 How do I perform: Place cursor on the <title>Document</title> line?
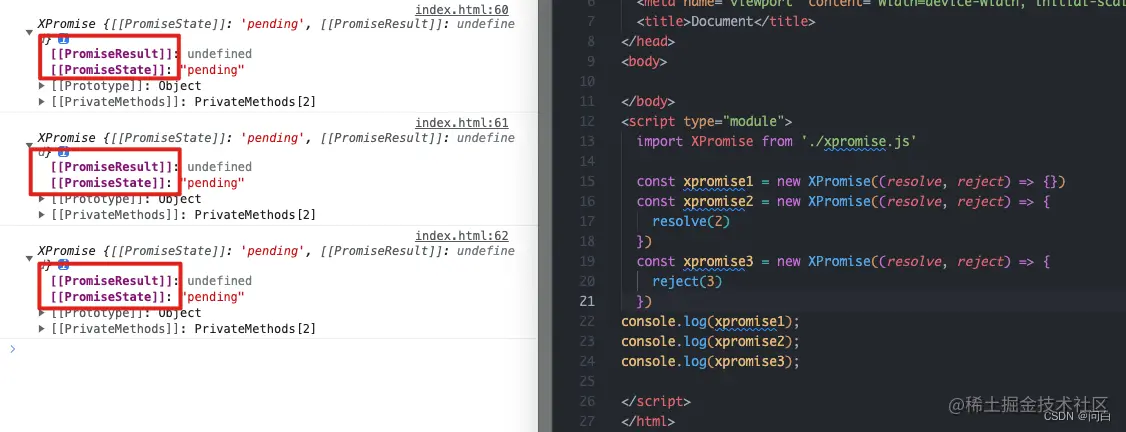[725, 22]
